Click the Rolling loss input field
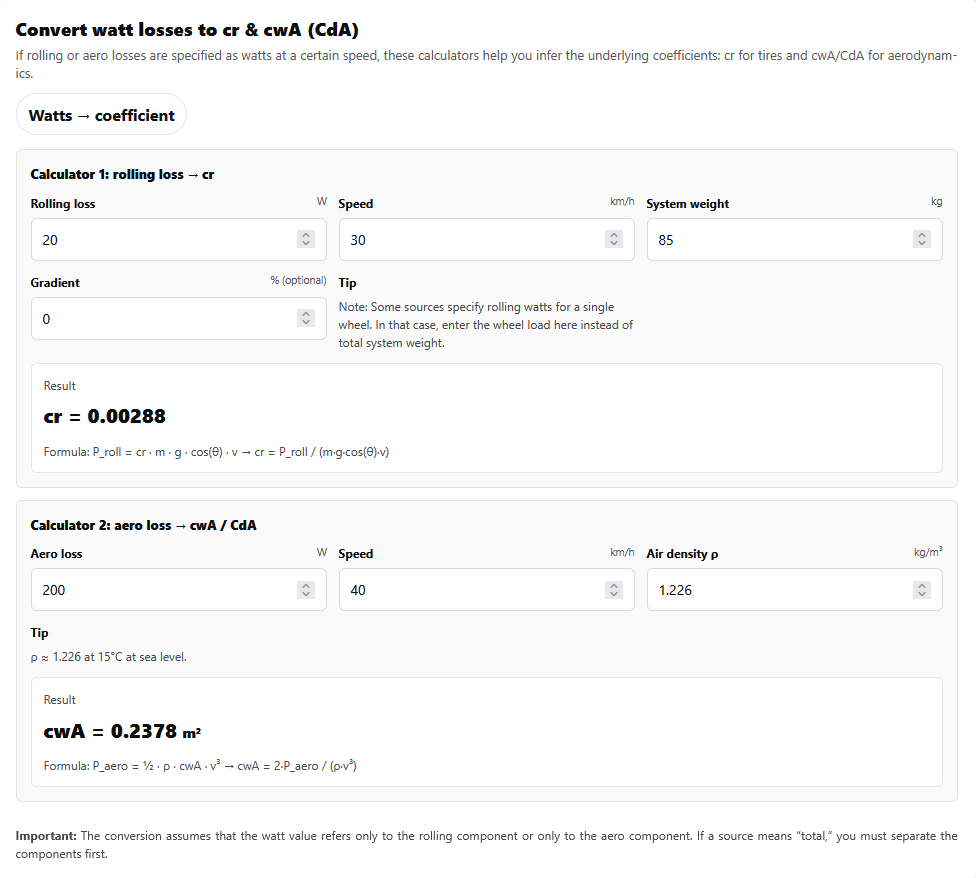 160,240
